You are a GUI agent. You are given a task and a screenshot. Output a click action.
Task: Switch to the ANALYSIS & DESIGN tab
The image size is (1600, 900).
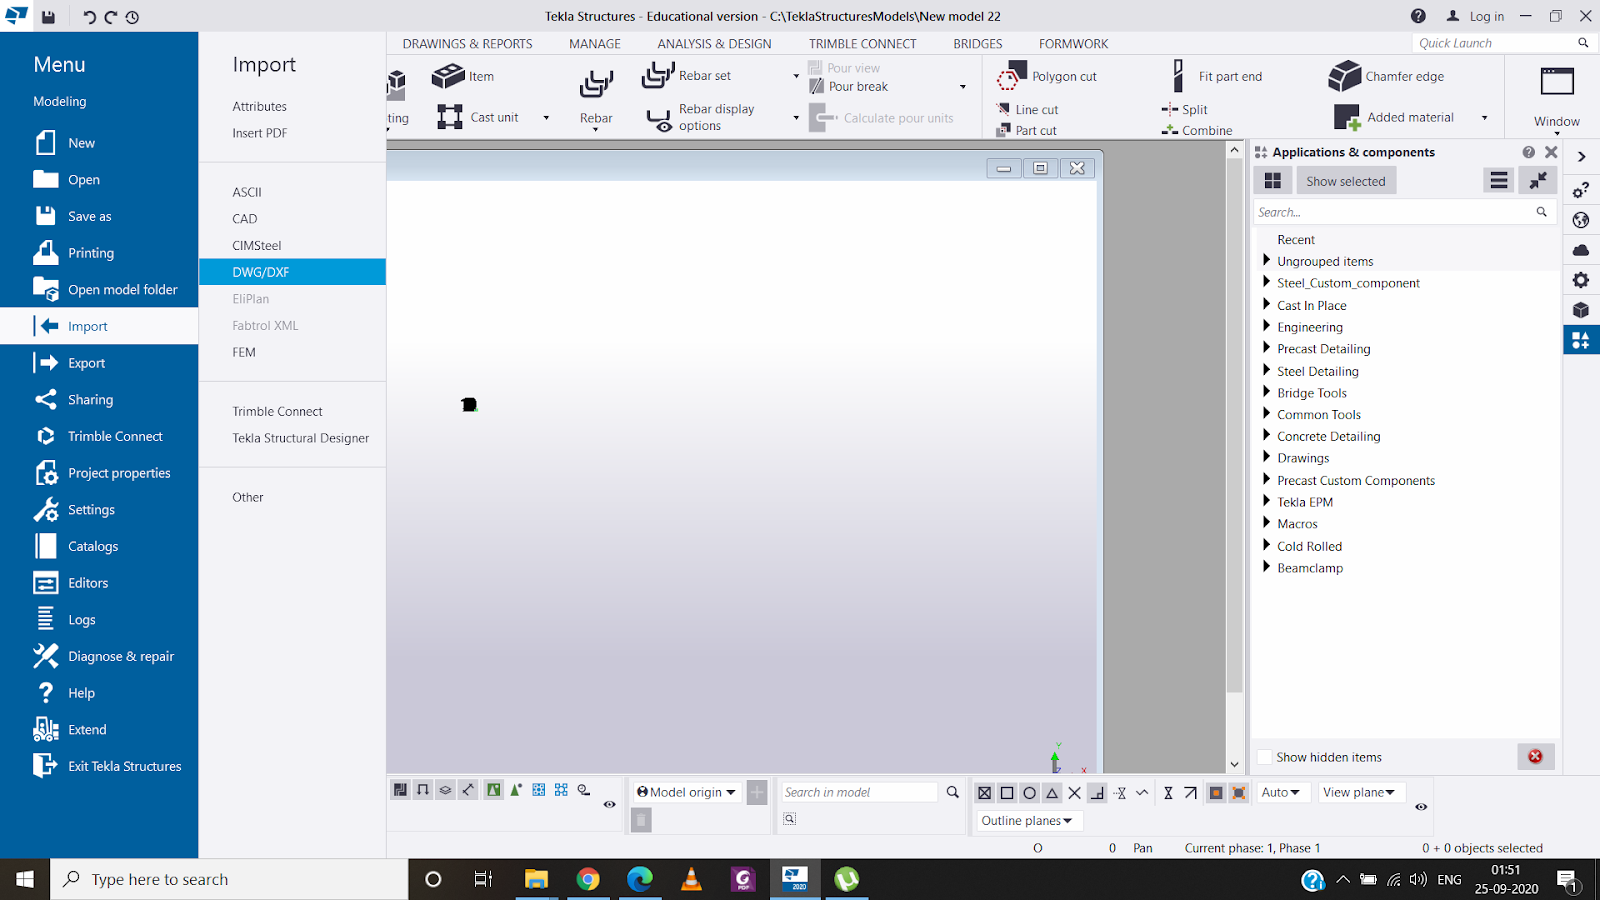(x=714, y=44)
